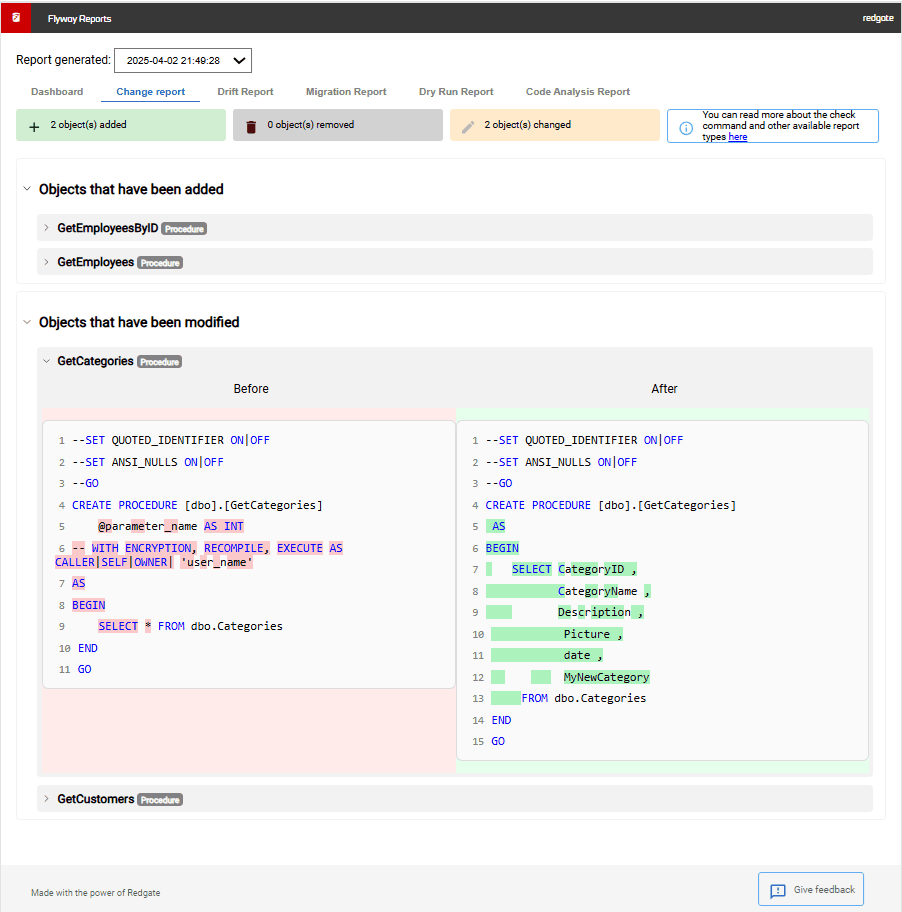The height and width of the screenshot is (912, 902).
Task: Click the redgate logo in the top-right
Action: click(x=877, y=18)
